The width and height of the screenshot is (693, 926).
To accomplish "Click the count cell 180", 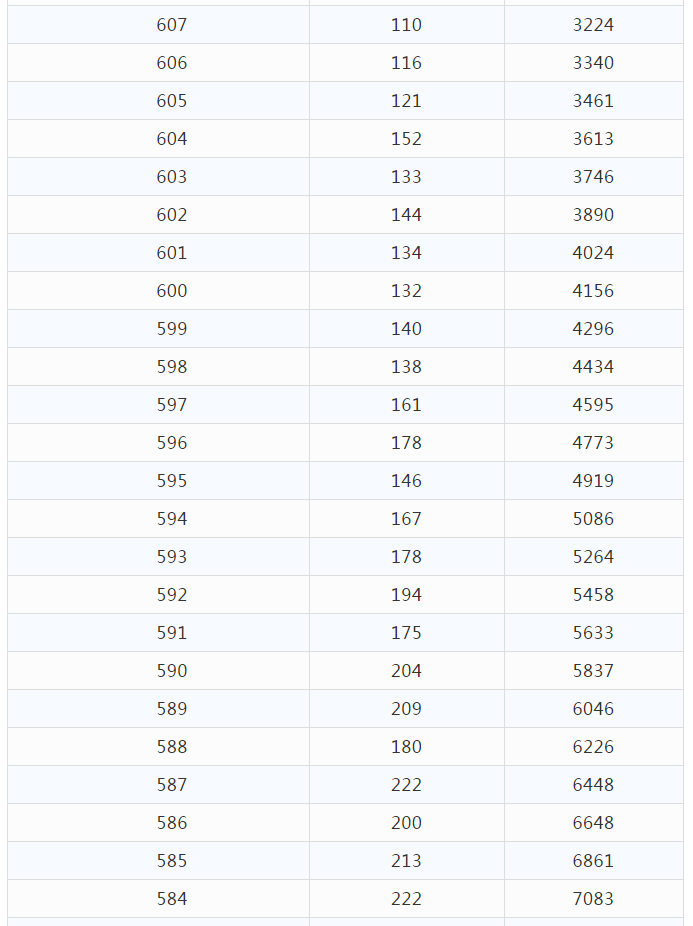I will (406, 747).
